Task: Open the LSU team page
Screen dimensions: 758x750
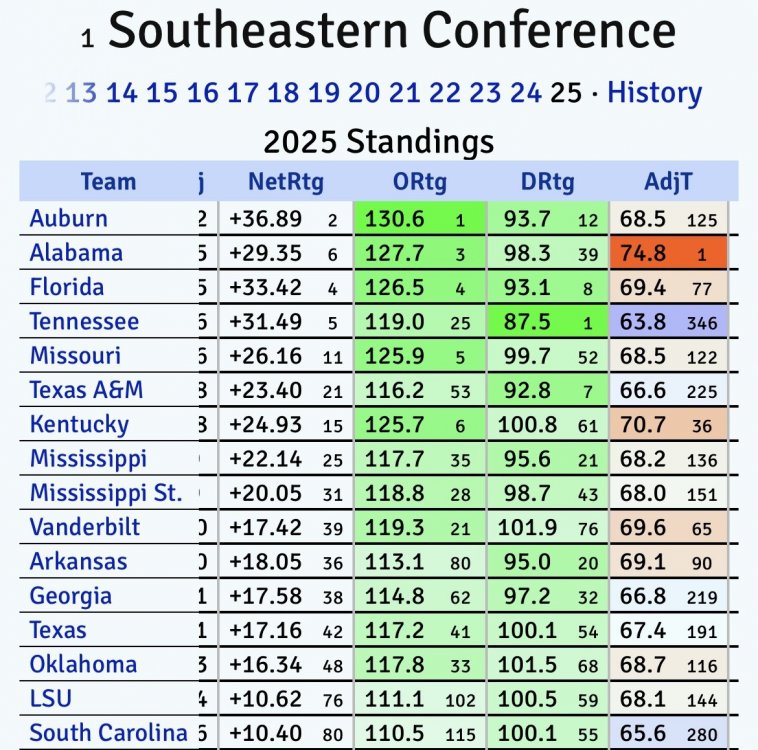Action: pos(51,698)
